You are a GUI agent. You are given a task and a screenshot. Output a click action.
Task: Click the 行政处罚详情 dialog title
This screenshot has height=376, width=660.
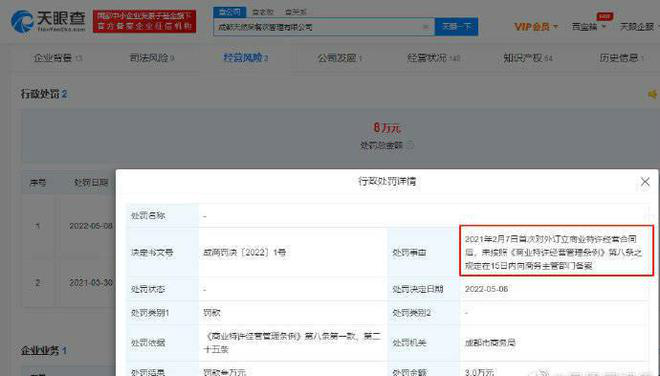(387, 181)
